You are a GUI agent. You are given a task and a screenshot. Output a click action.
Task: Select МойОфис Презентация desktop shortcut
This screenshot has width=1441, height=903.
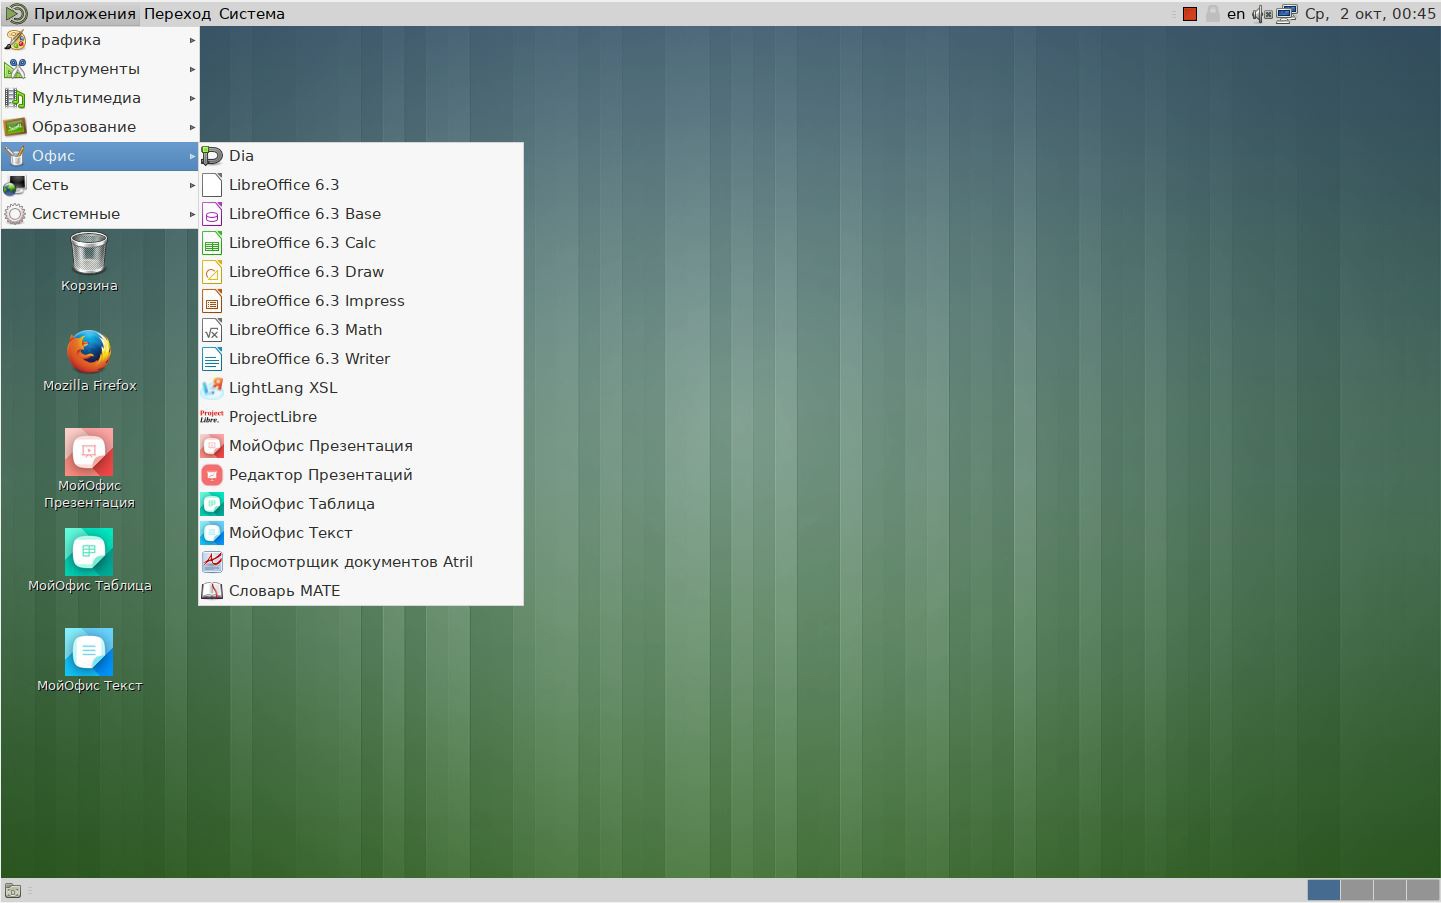coord(89,469)
